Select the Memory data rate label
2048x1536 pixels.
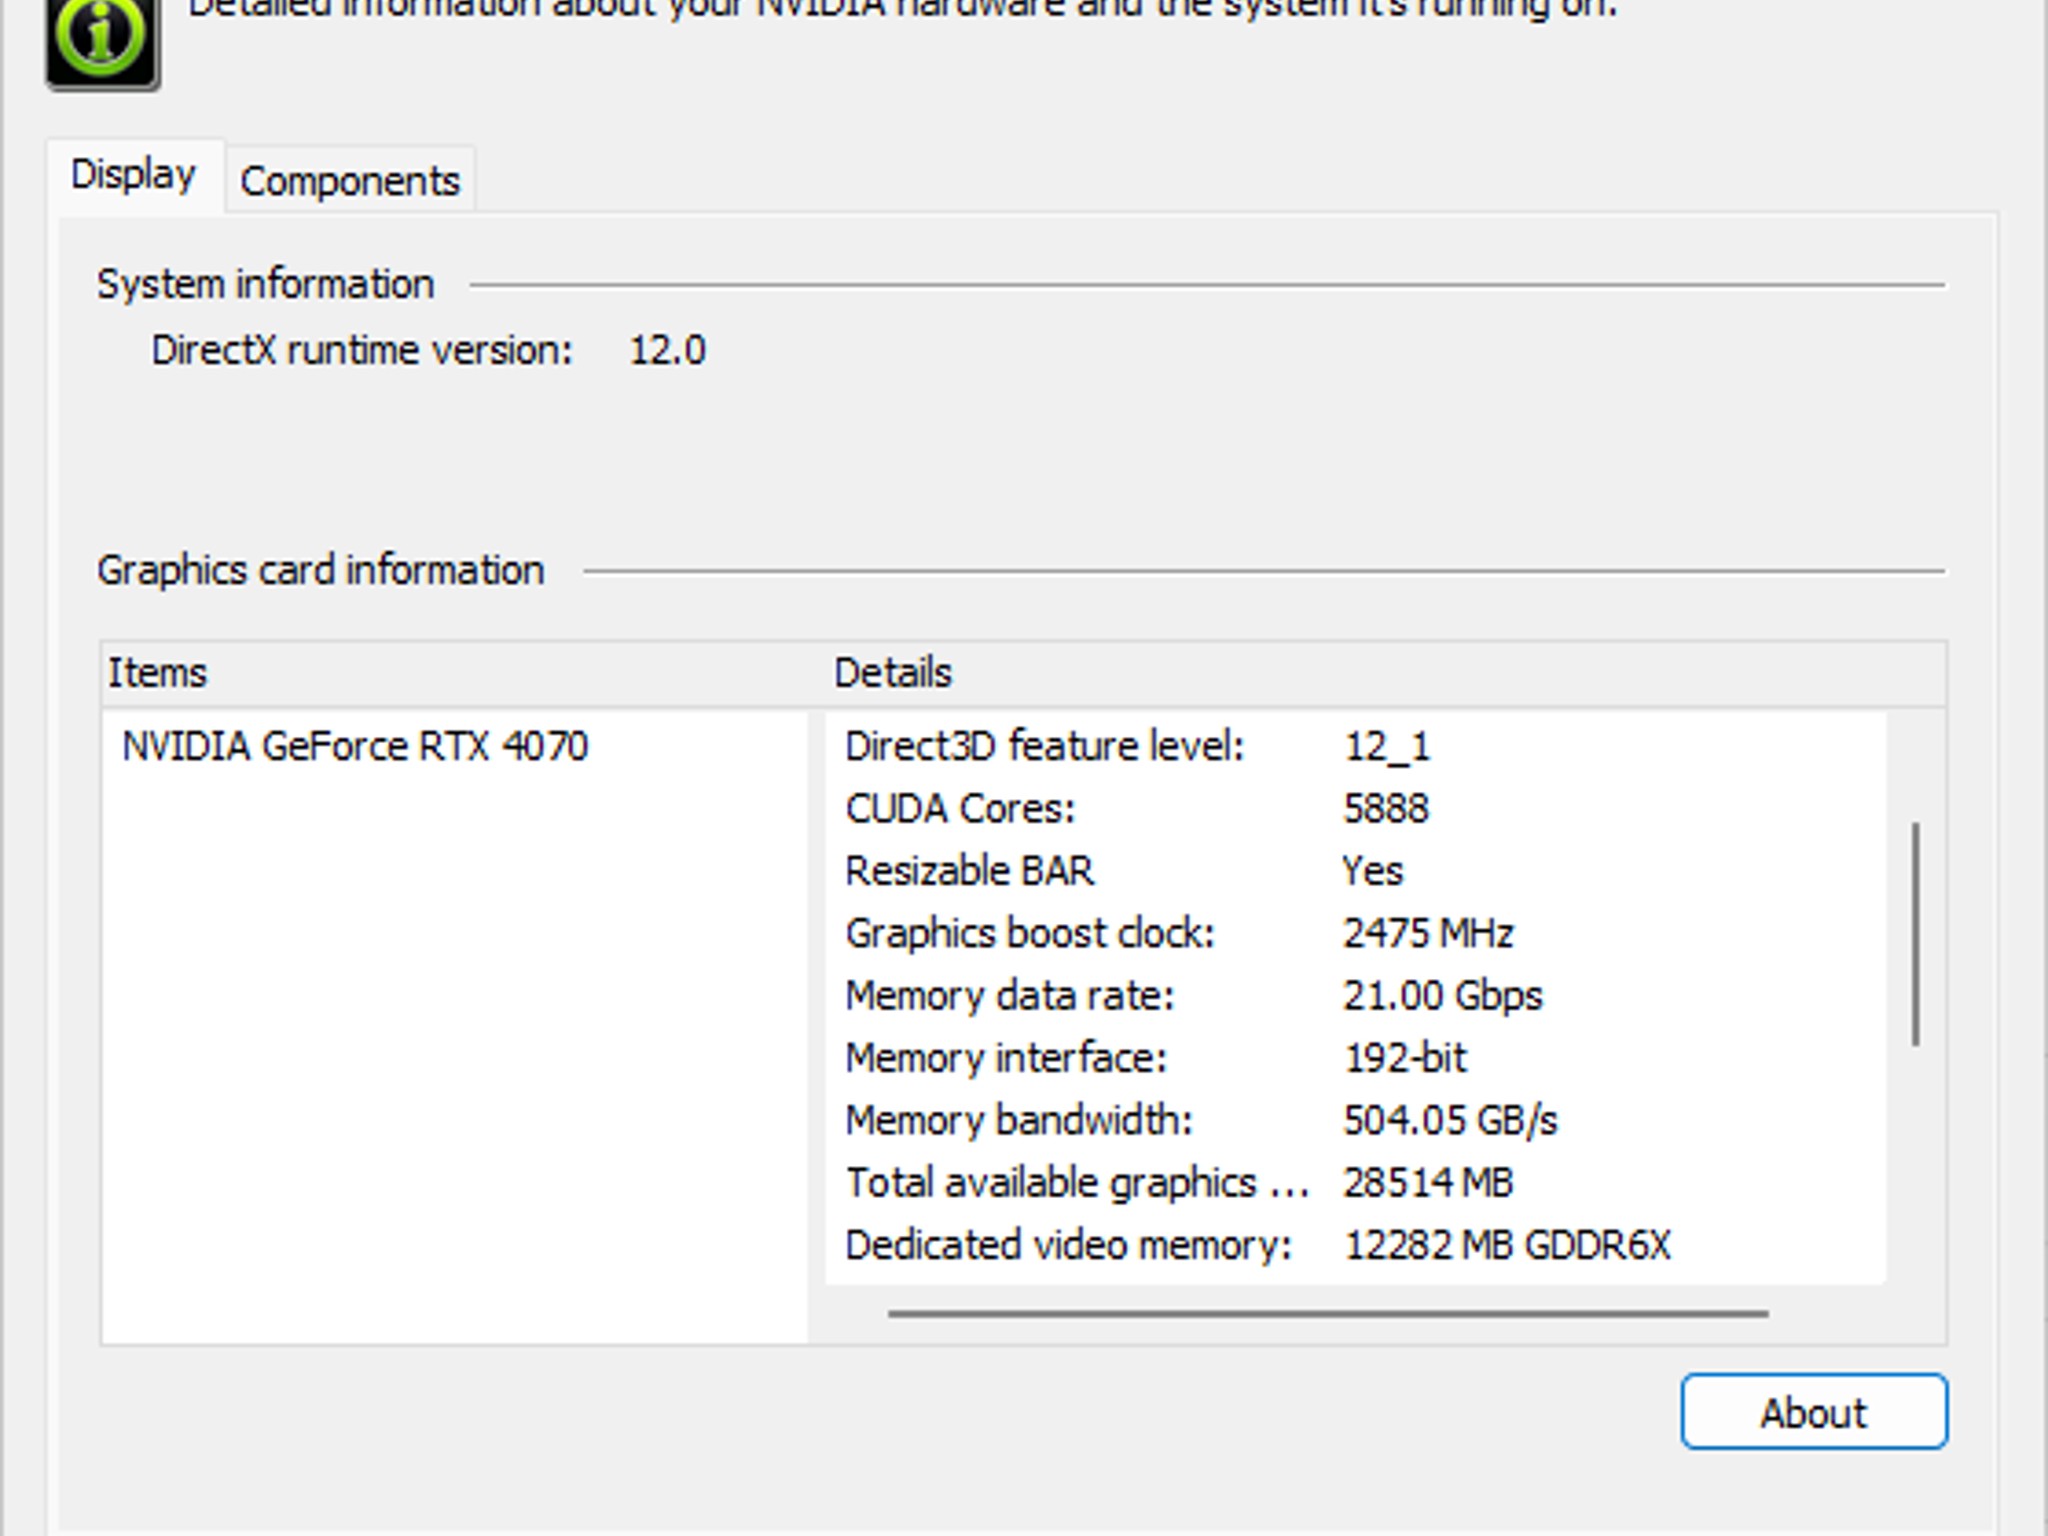pos(1010,996)
